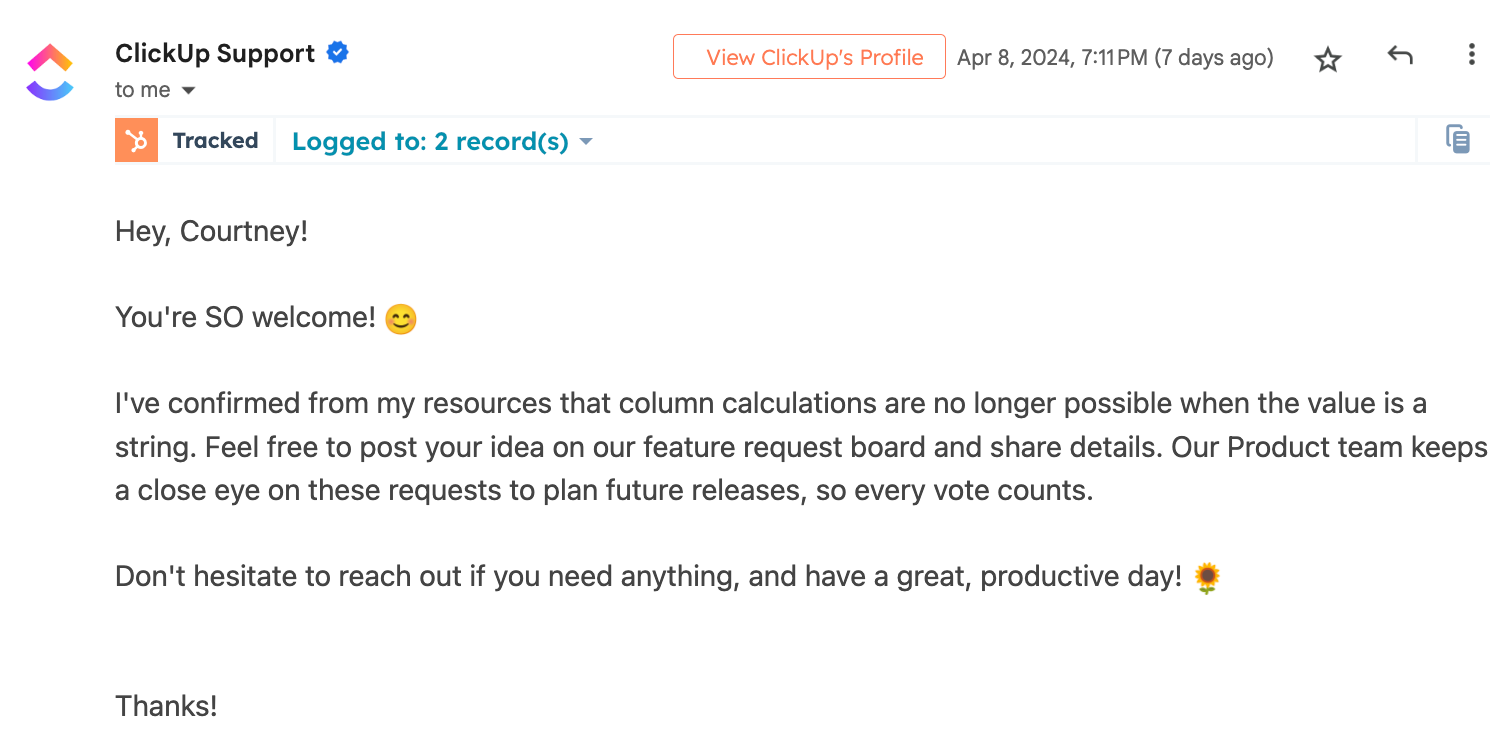Click the caret after "2 record(s)"

[586, 142]
